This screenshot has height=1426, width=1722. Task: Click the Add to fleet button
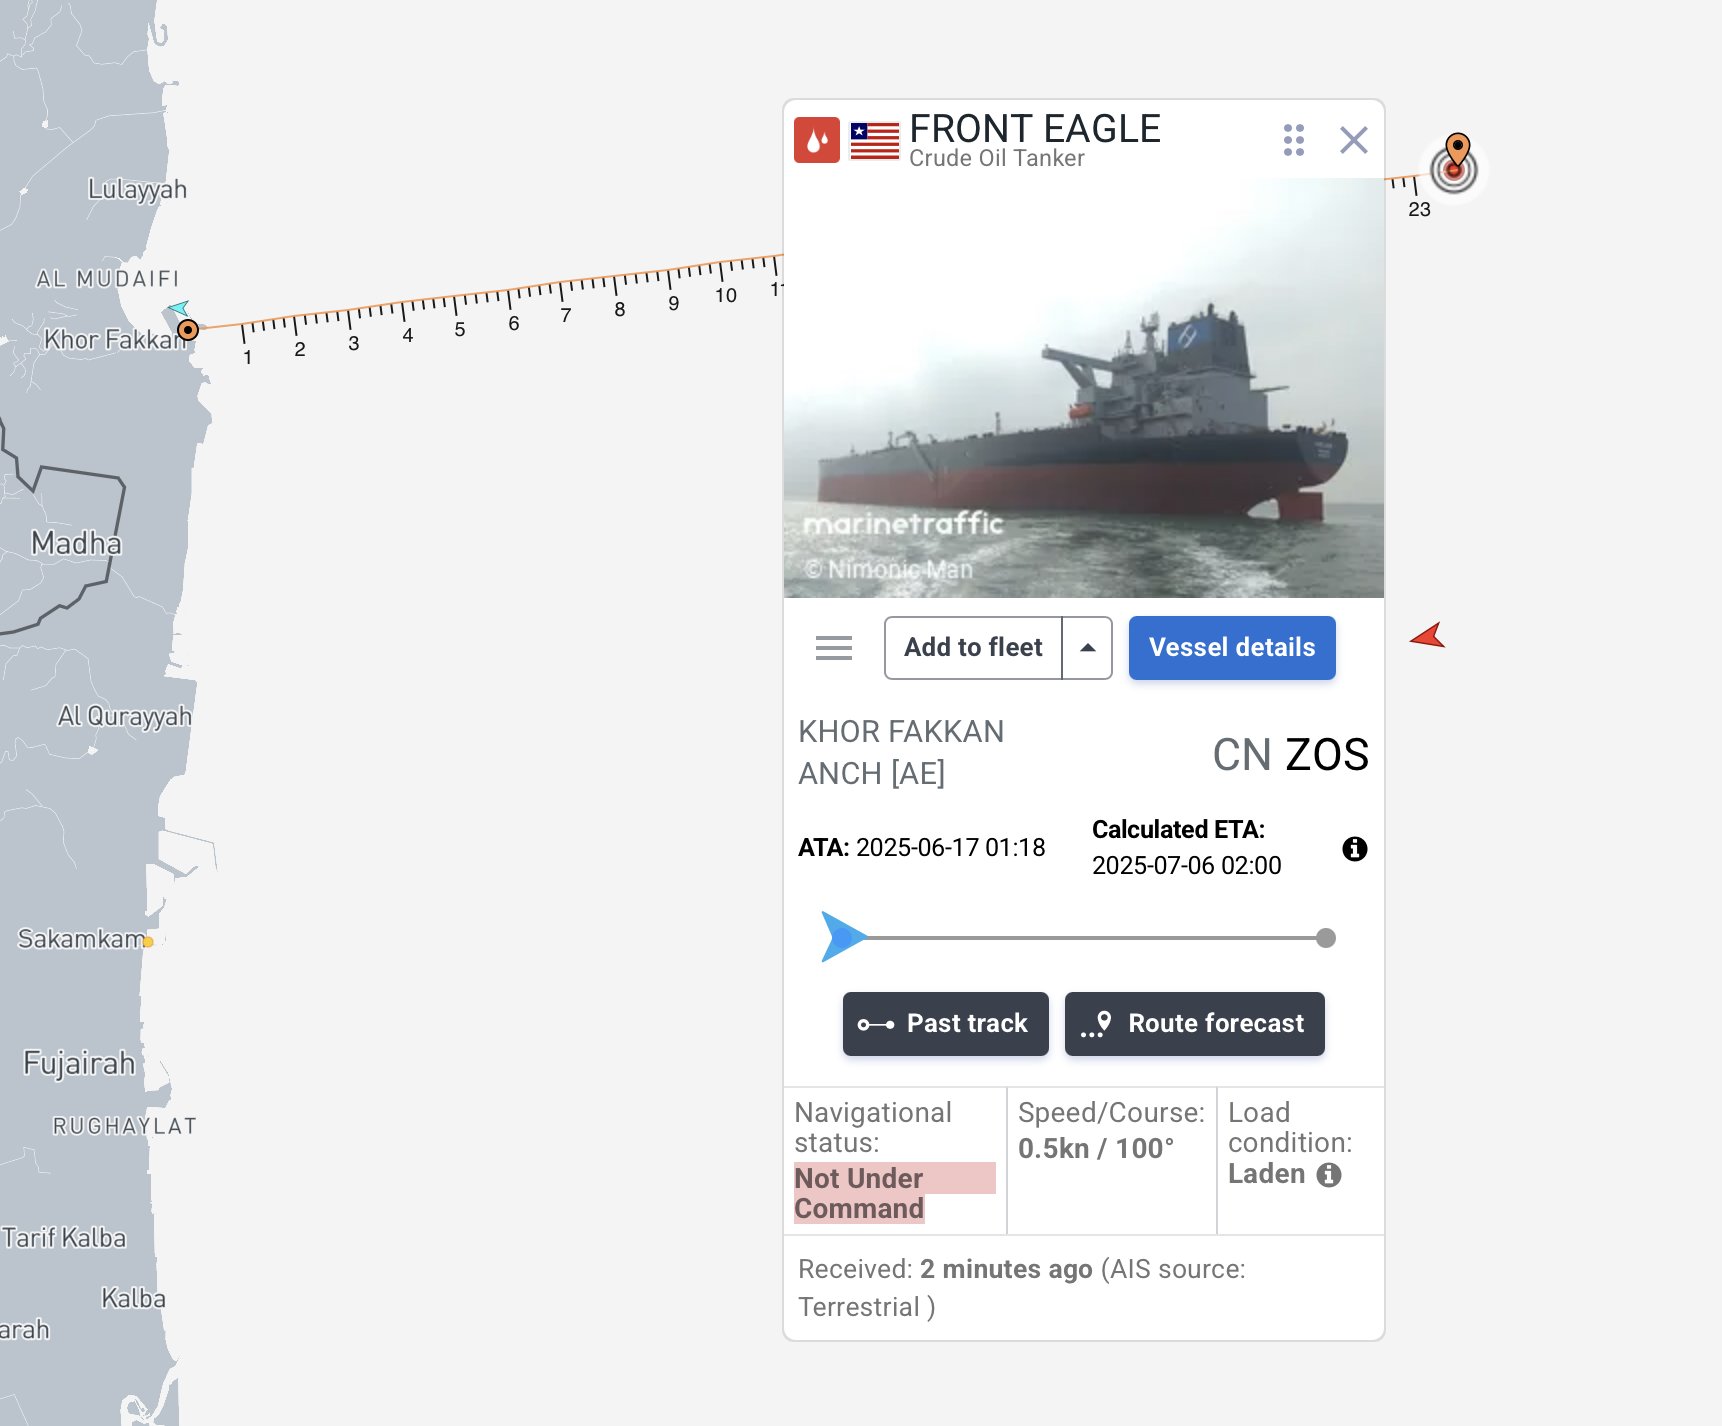tap(973, 648)
